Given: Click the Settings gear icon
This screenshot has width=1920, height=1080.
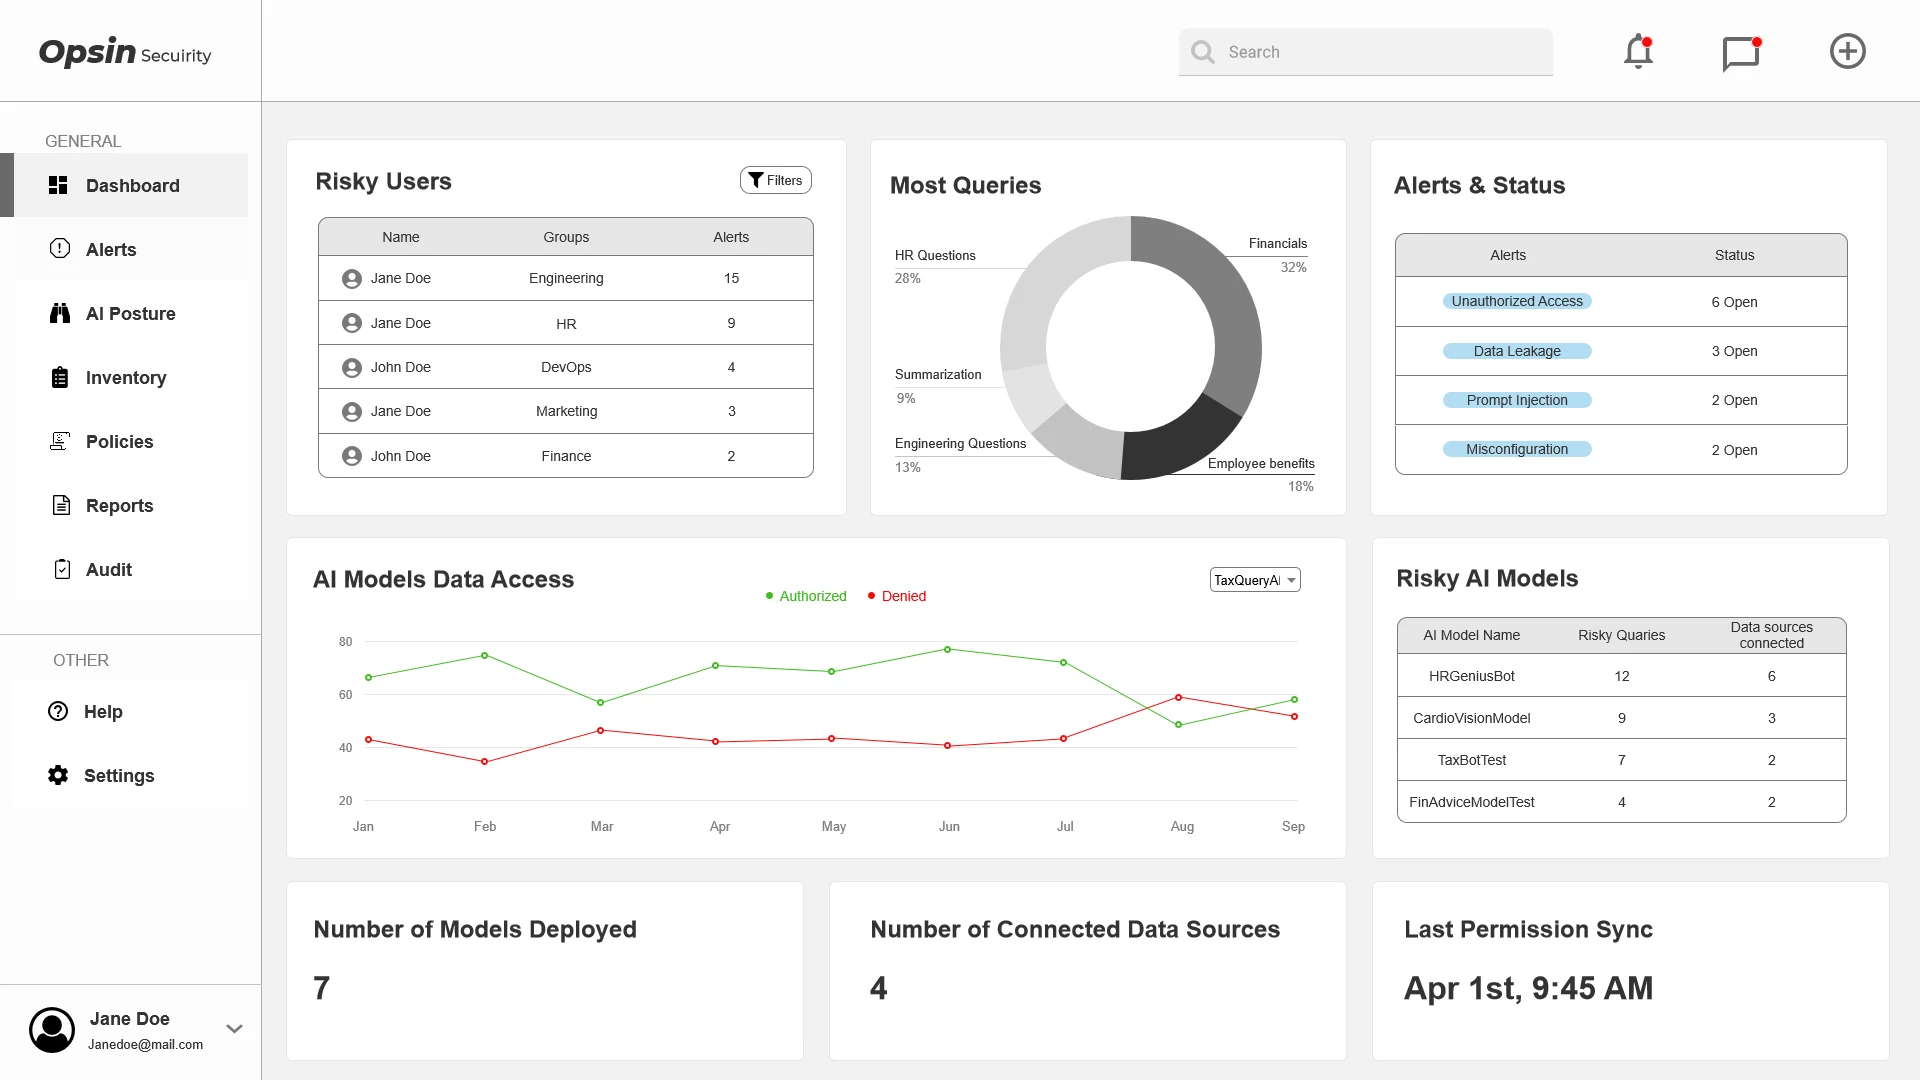Looking at the screenshot, I should tap(58, 775).
